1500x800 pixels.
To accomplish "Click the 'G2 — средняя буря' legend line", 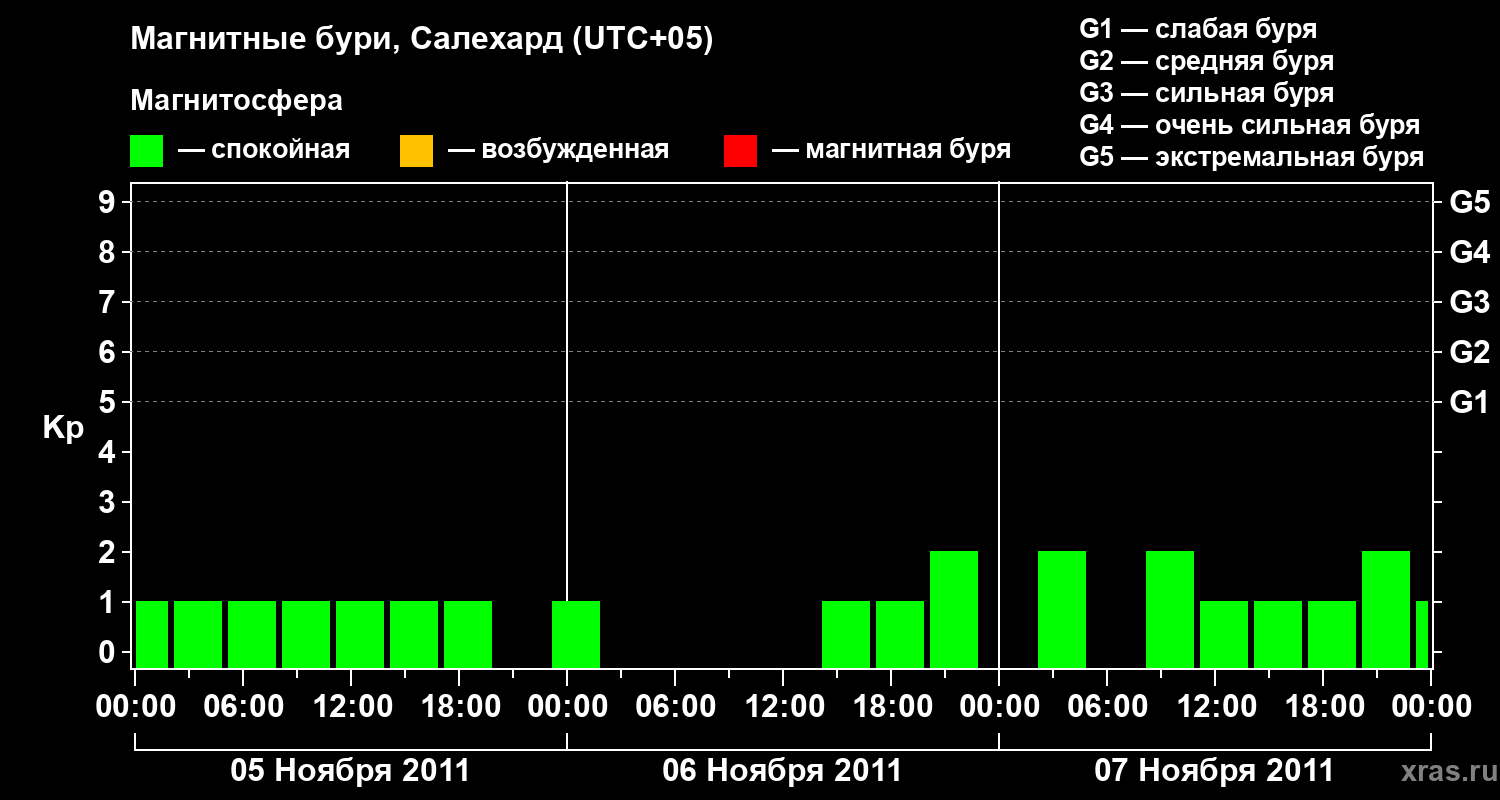I will (x=1207, y=61).
